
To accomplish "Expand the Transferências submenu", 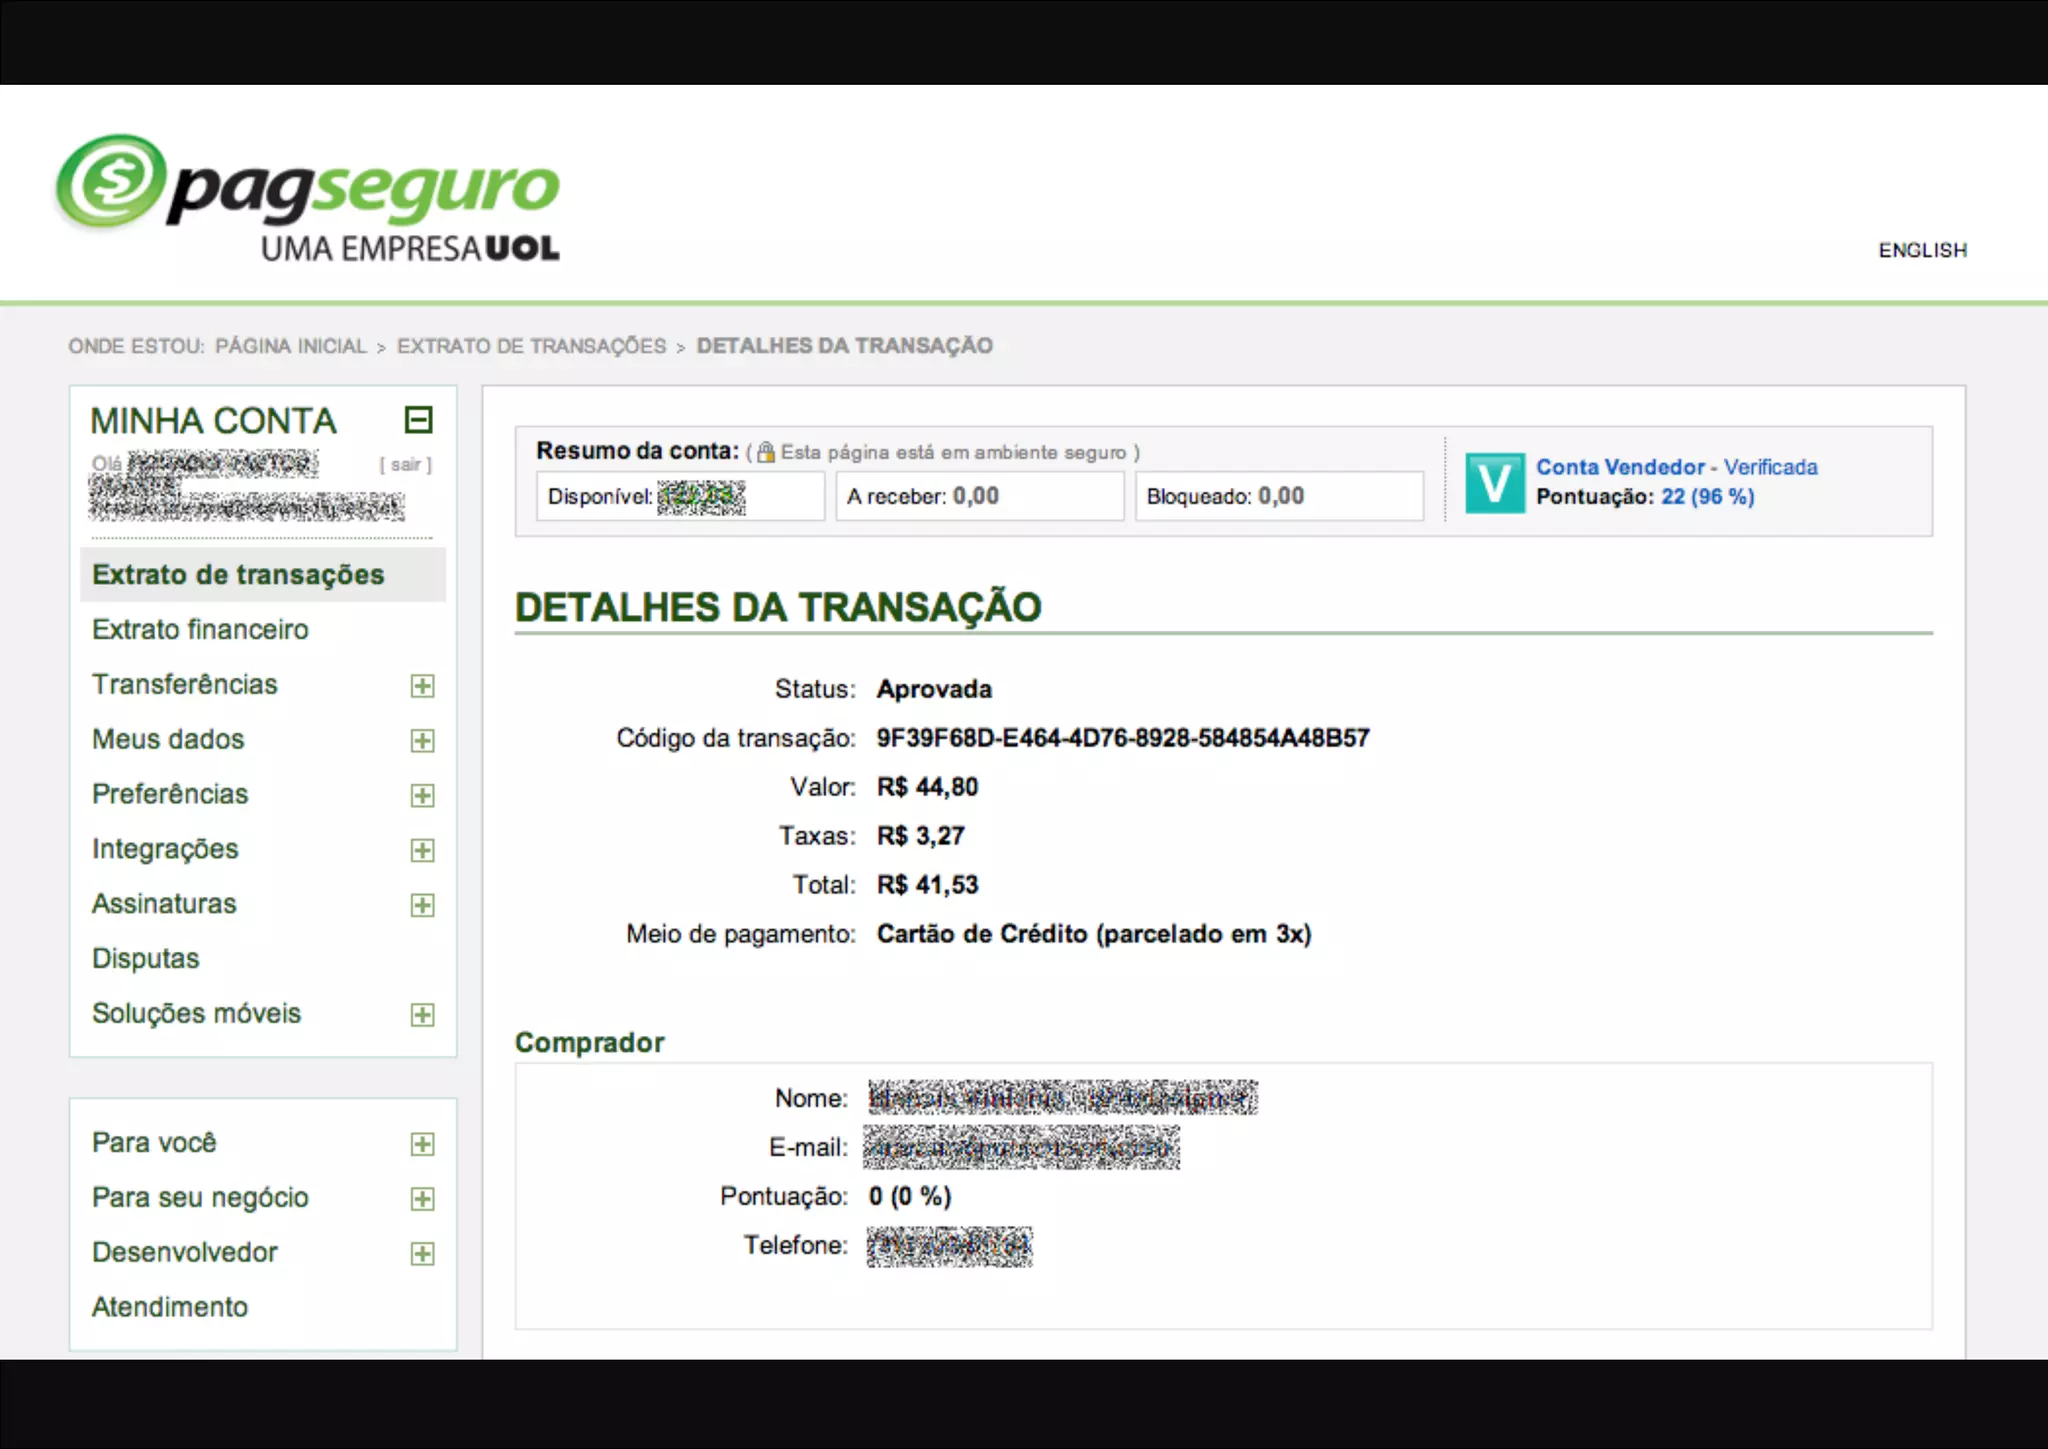I will coord(422,686).
